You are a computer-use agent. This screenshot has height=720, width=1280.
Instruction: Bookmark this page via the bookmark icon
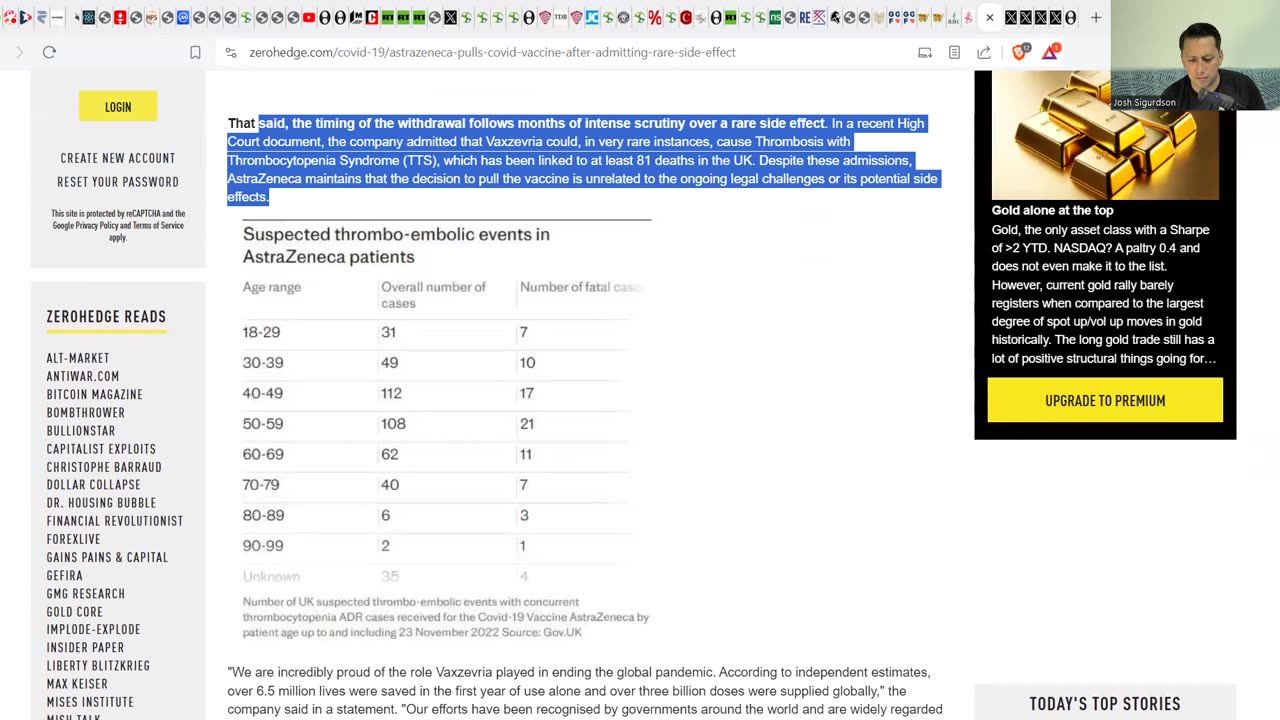(x=195, y=52)
